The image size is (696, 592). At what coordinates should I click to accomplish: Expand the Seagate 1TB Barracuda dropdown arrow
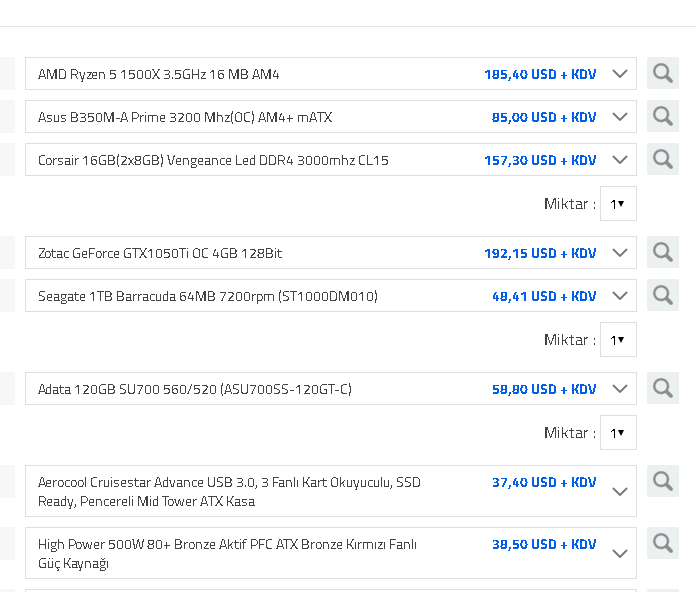click(x=619, y=296)
